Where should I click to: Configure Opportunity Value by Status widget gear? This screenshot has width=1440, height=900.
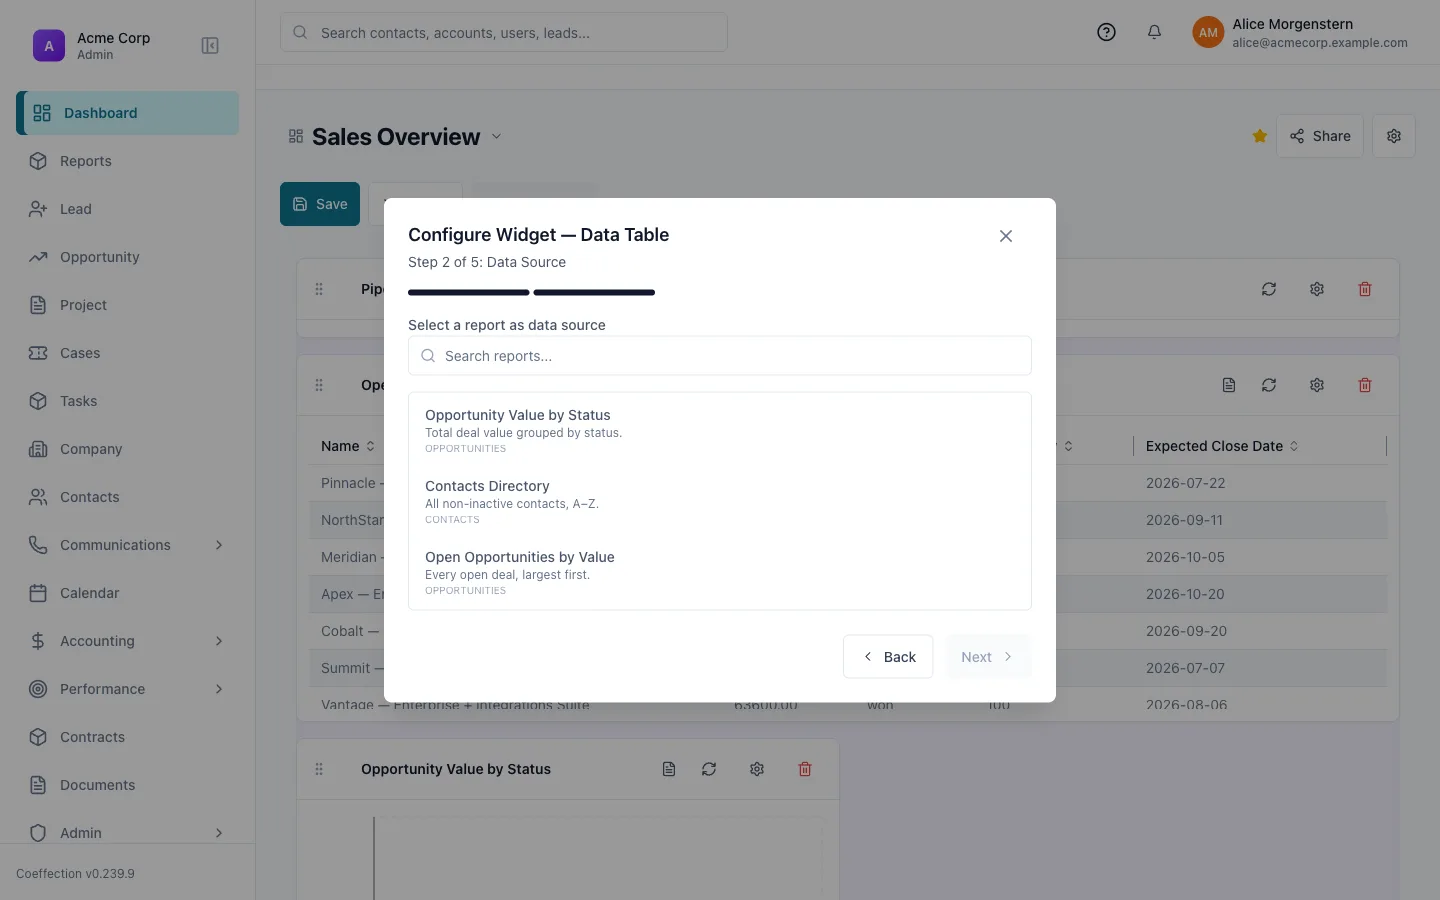757,769
